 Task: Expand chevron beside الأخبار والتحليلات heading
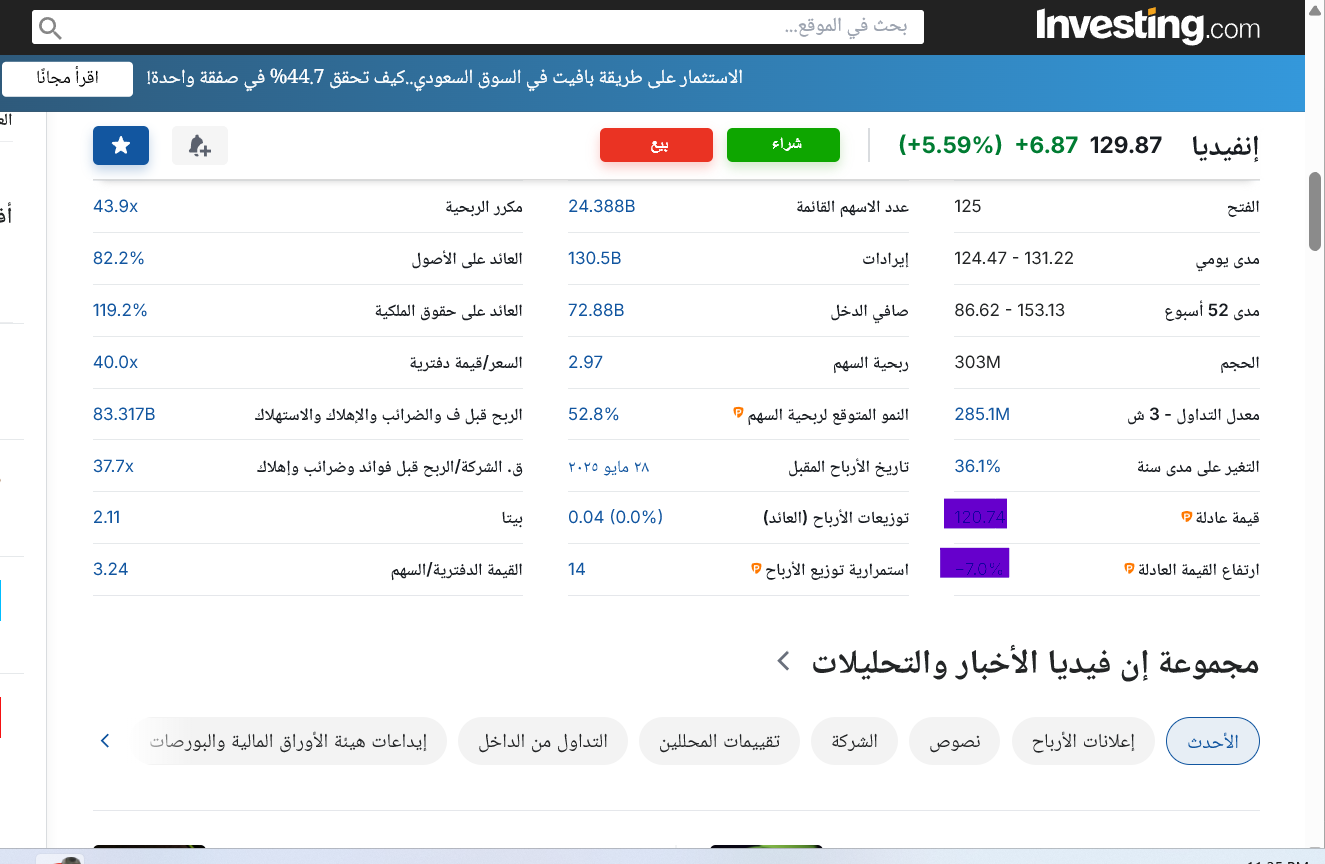point(784,661)
